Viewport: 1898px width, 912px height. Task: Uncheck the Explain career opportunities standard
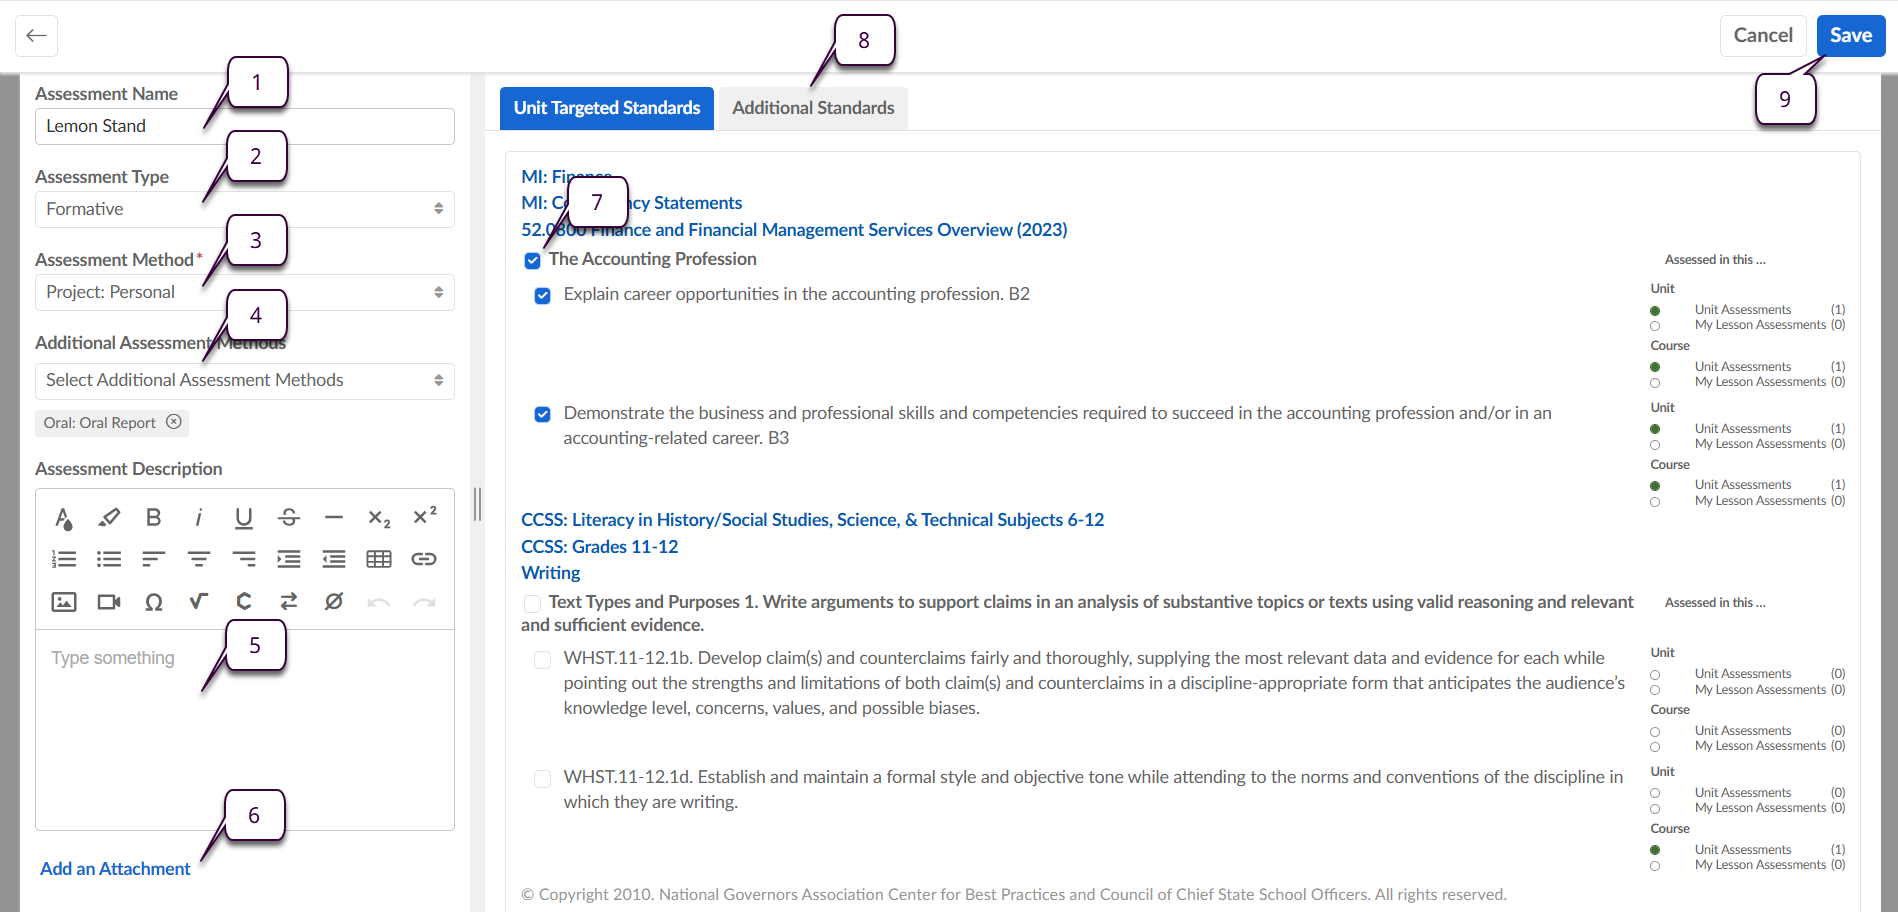542,296
